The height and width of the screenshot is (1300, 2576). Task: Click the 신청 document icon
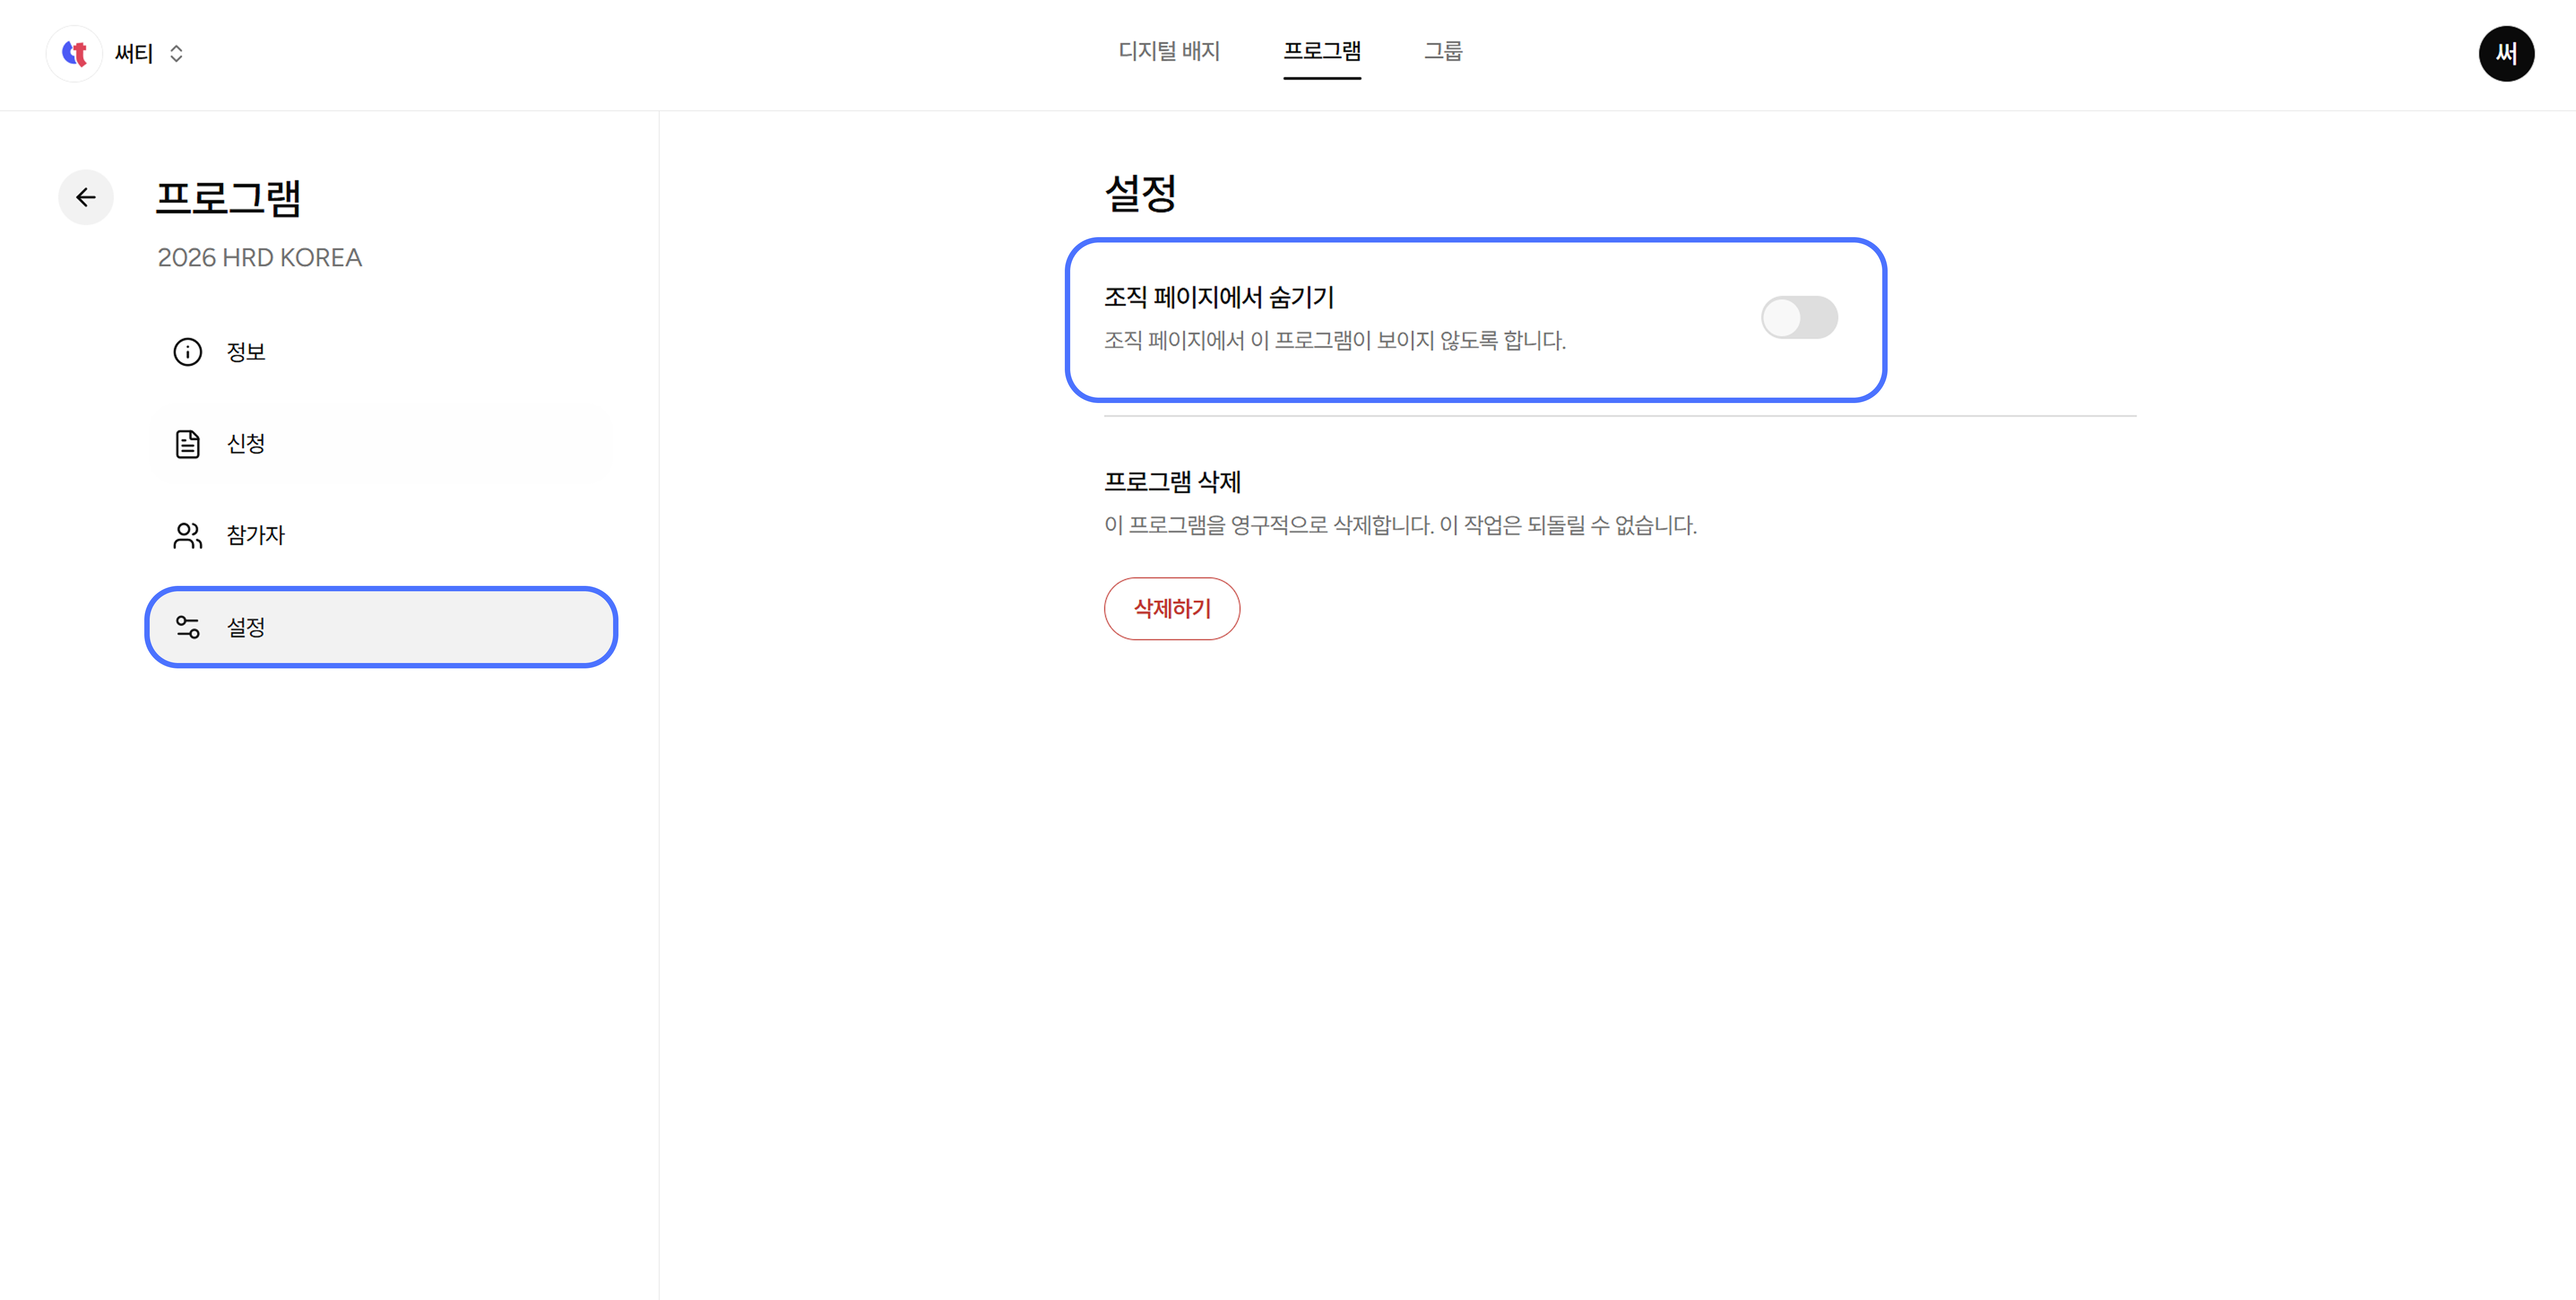tap(187, 444)
